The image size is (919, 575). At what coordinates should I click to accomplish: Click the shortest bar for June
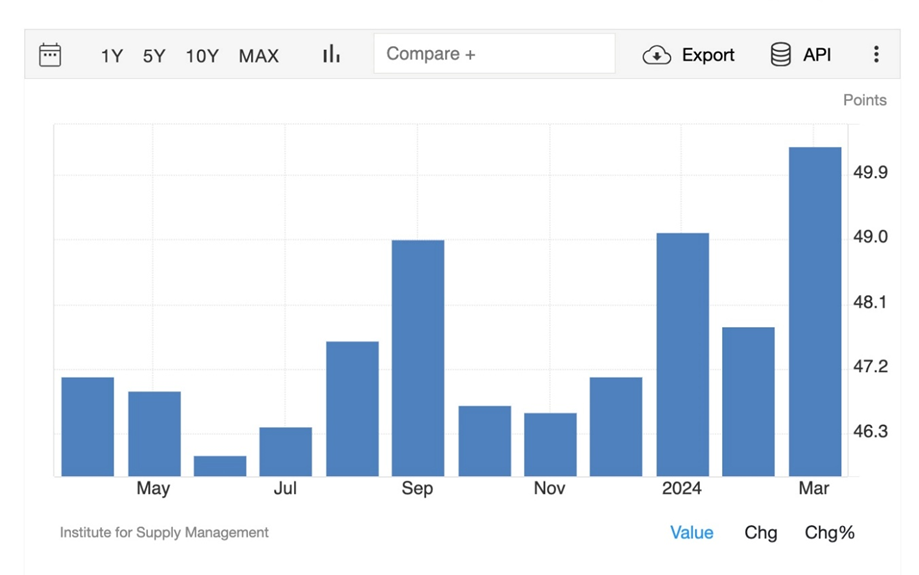[220, 466]
